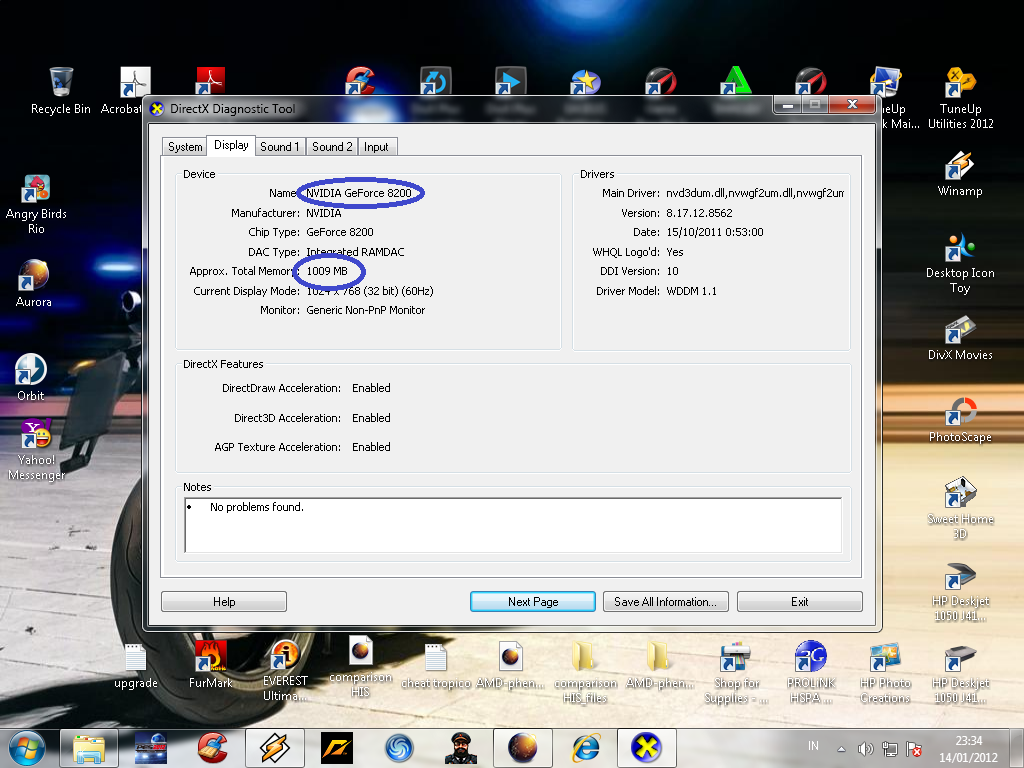Select the cheat tropico text file

pos(436,667)
